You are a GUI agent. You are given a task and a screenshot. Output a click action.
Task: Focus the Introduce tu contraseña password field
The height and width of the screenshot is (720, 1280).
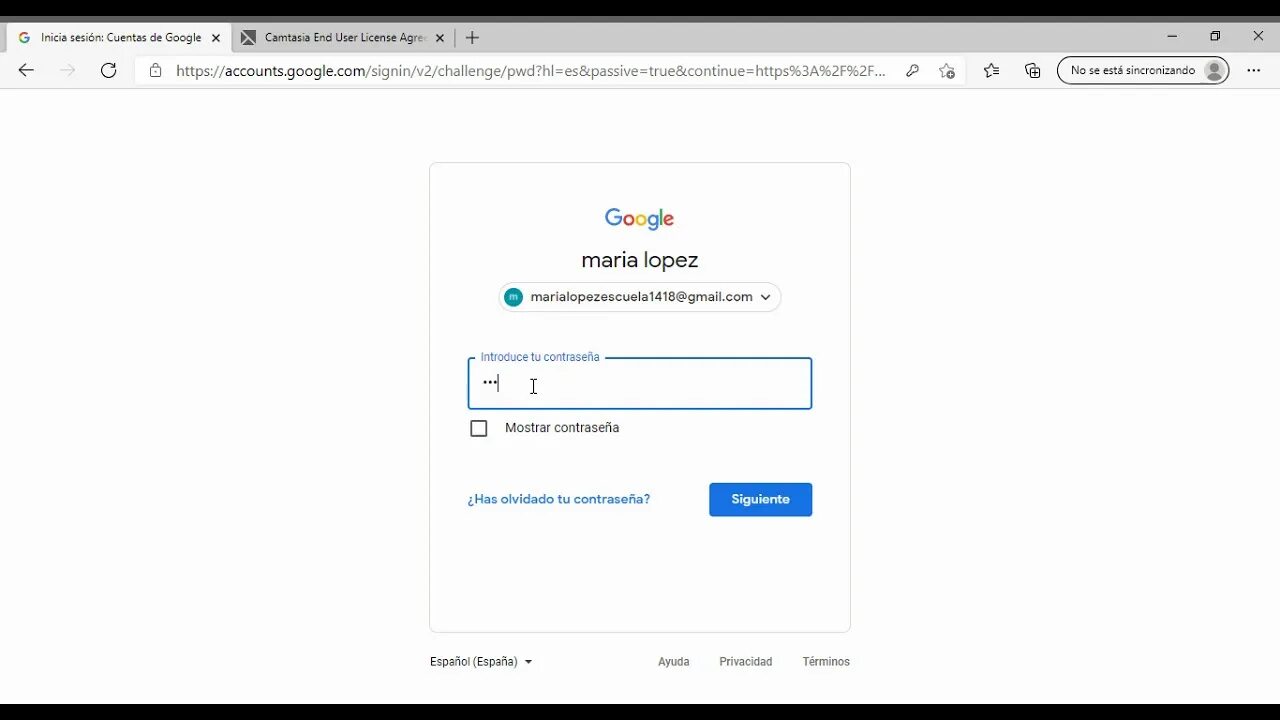640,384
